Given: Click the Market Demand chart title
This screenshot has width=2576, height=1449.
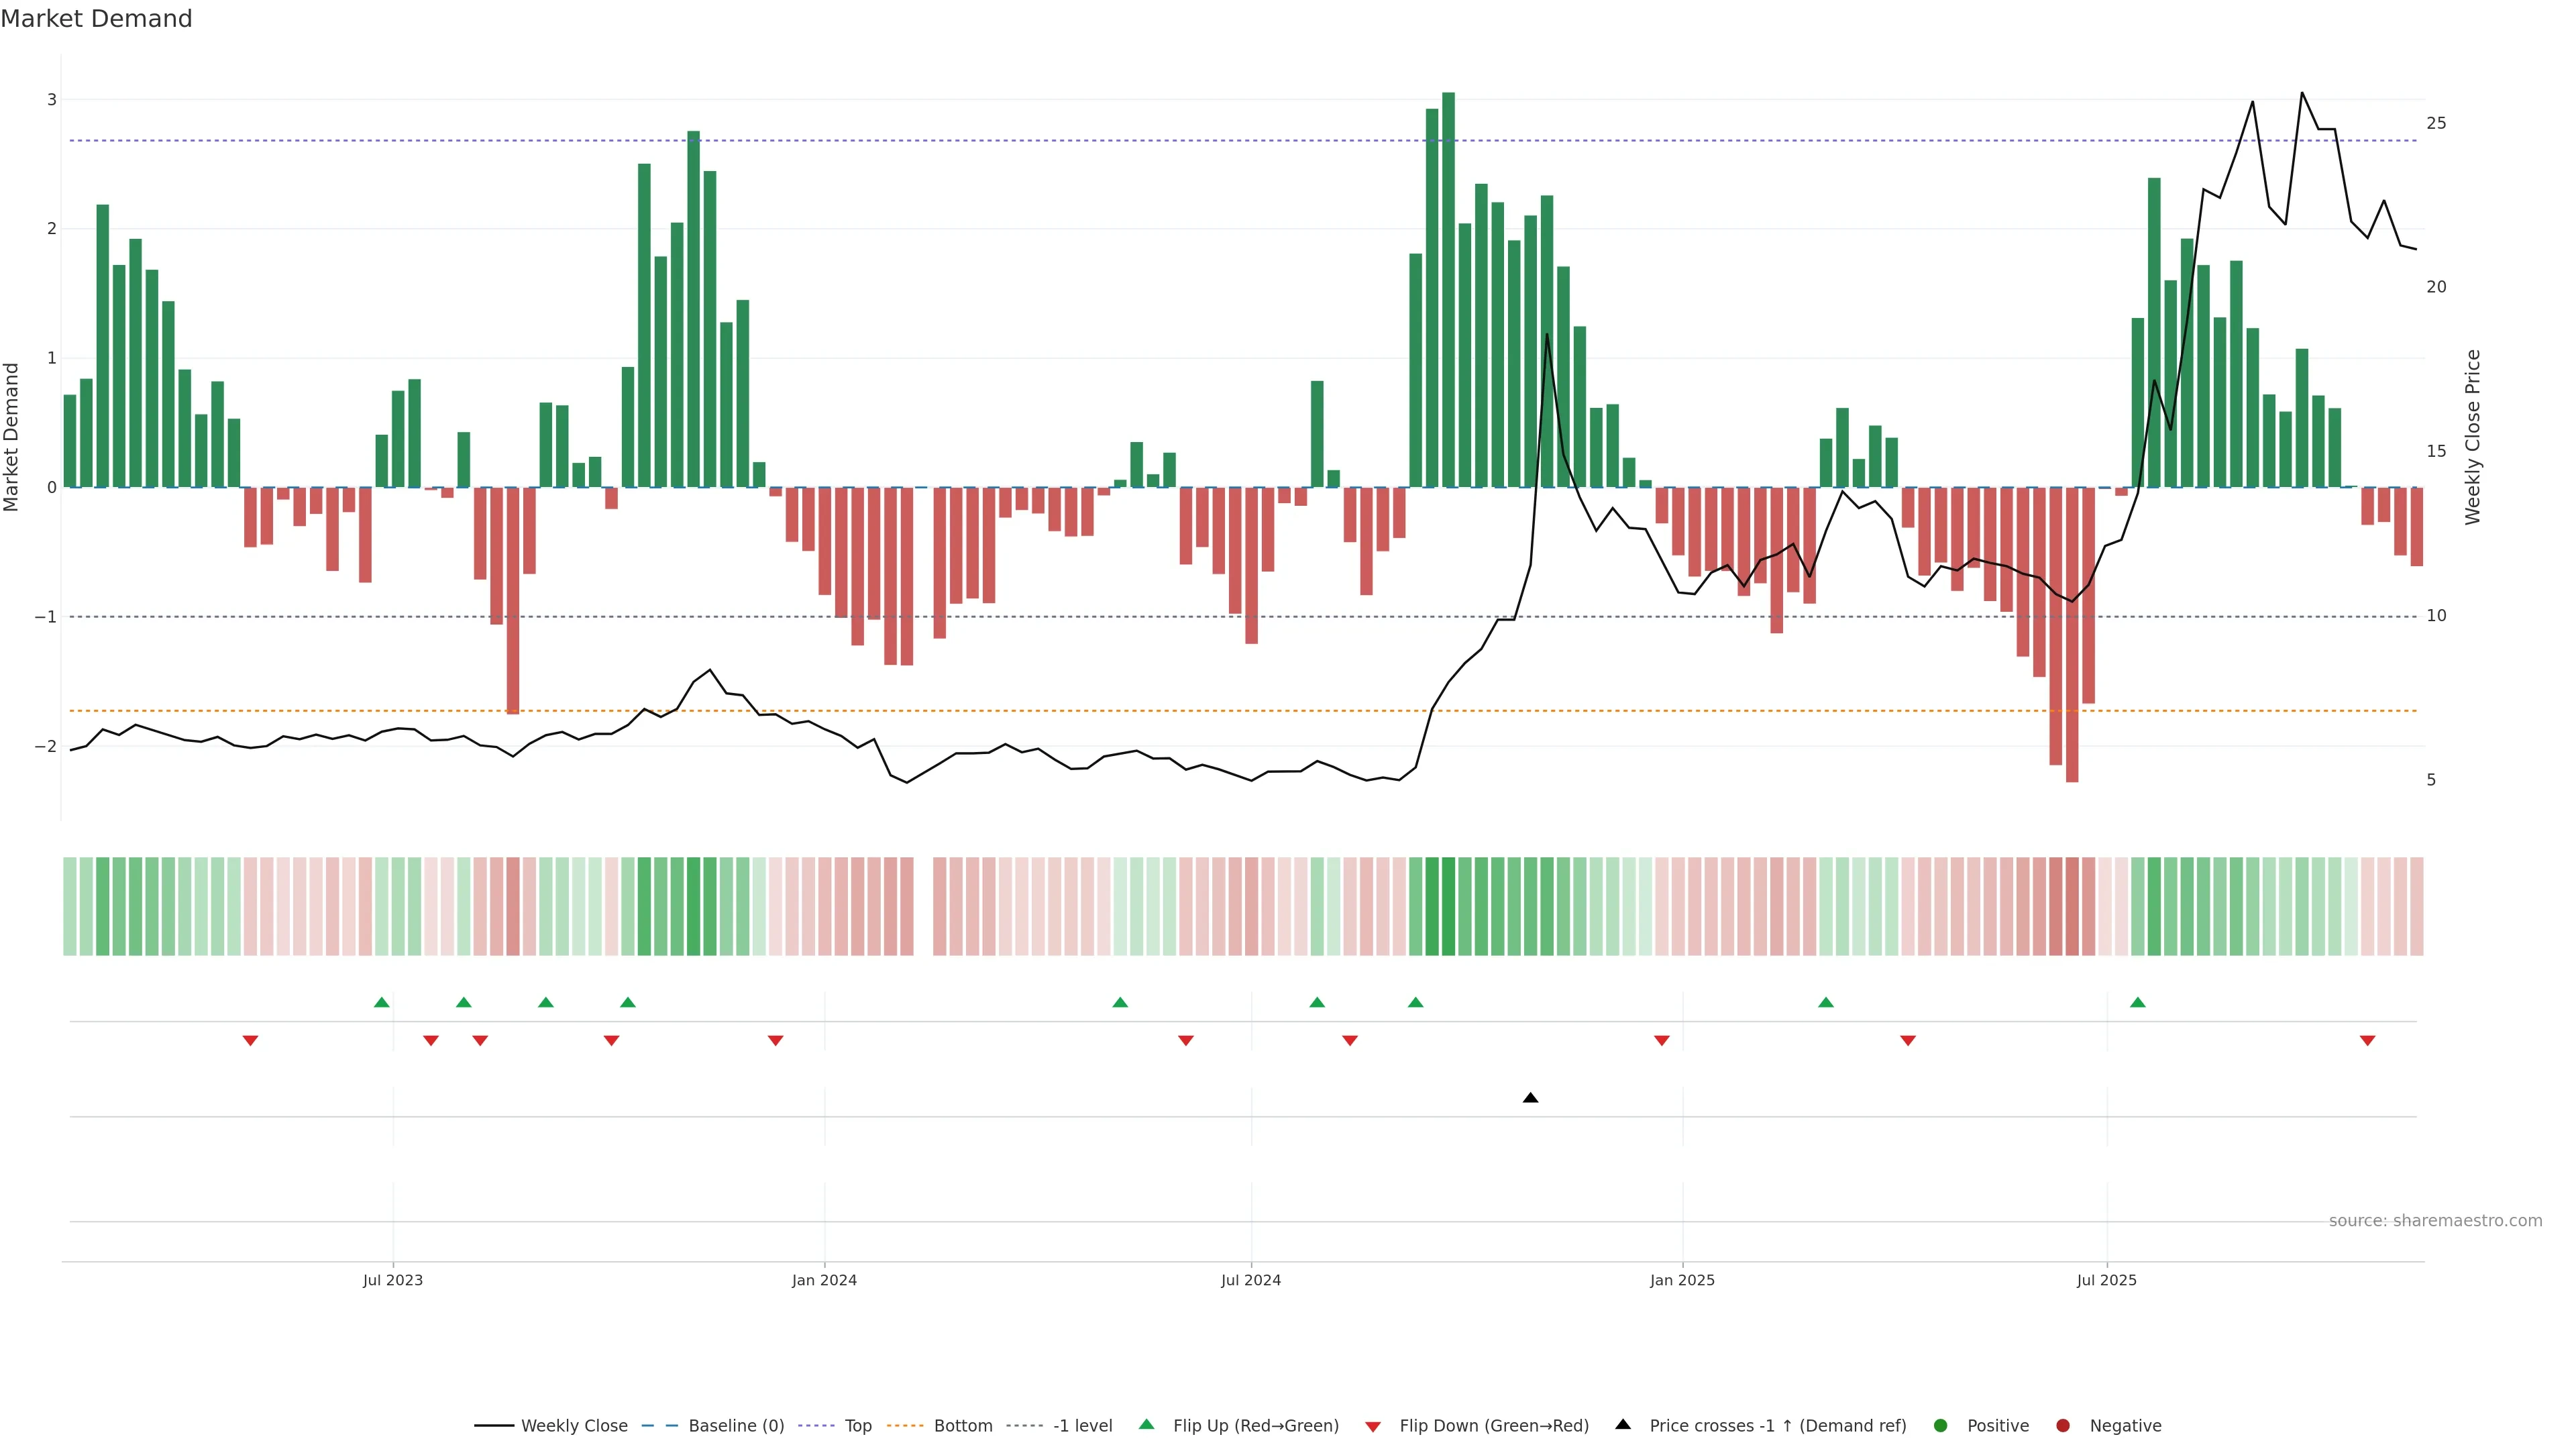Looking at the screenshot, I should [96, 19].
